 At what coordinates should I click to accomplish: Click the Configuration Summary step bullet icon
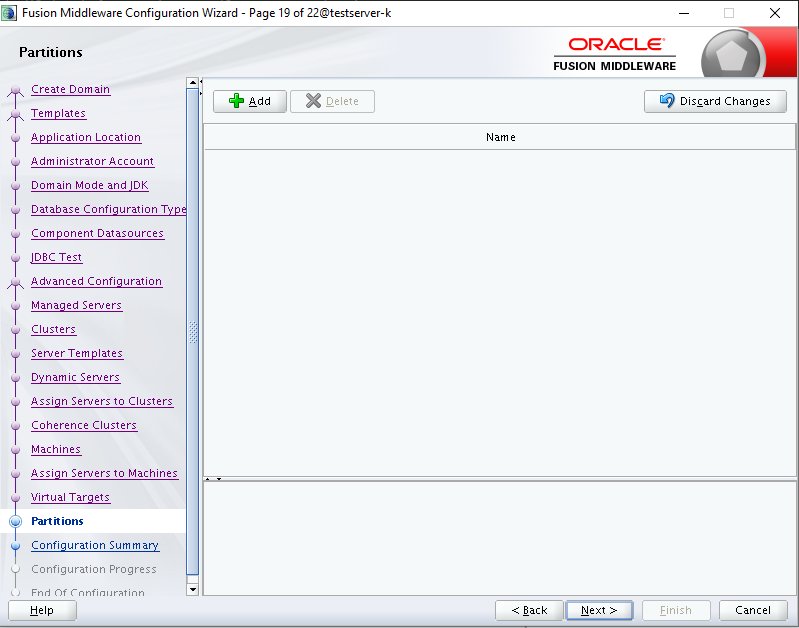pyautogui.click(x=16, y=545)
